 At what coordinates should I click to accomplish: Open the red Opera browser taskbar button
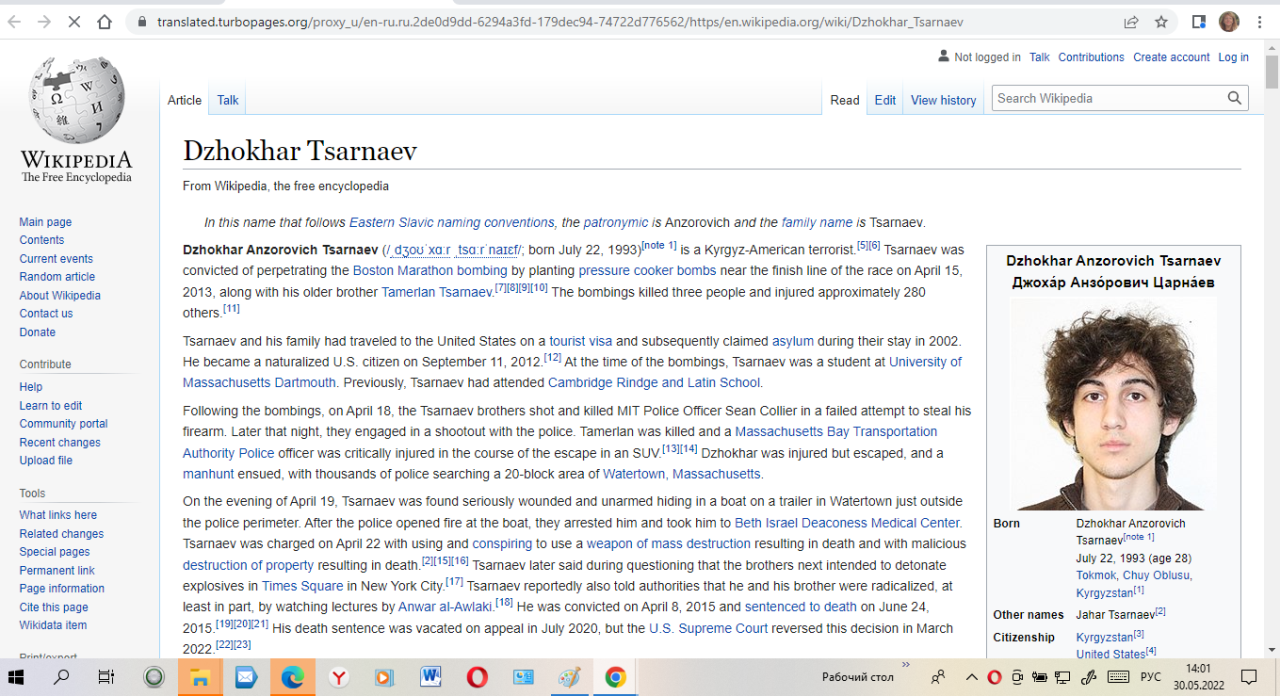tap(477, 677)
